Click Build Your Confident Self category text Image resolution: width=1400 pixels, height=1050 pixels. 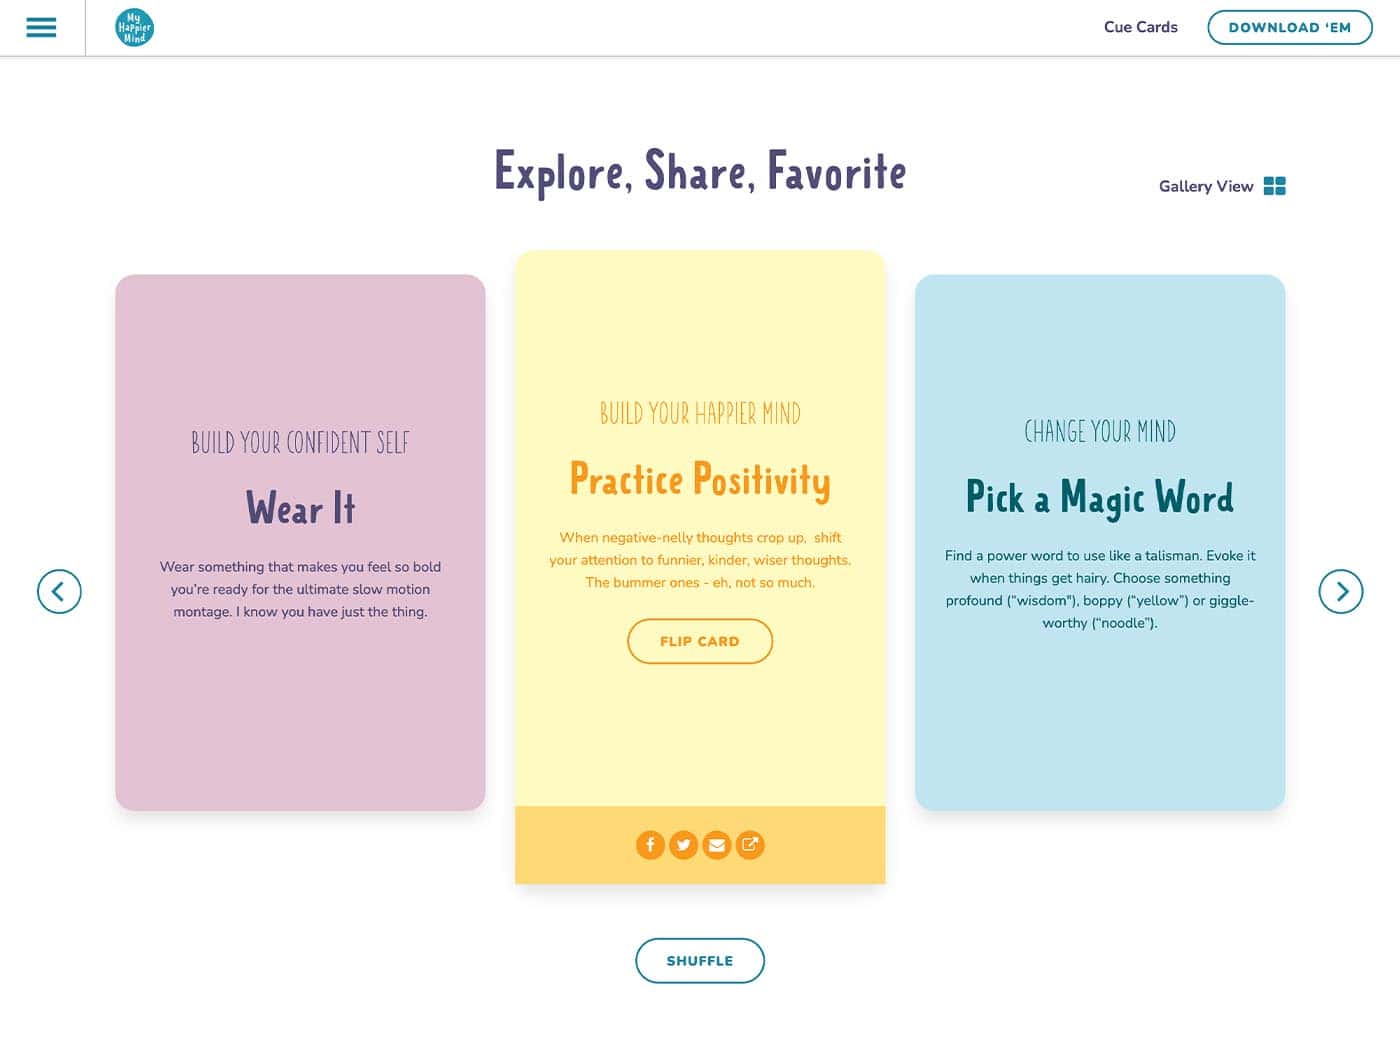[x=300, y=442]
